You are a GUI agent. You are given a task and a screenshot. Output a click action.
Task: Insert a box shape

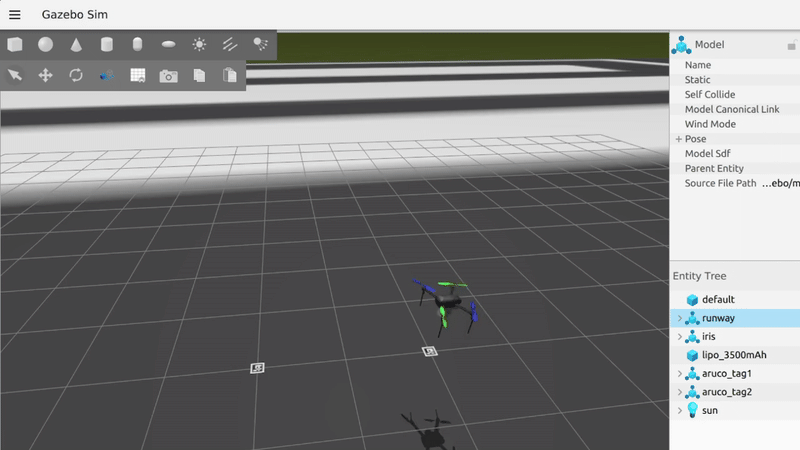point(15,44)
